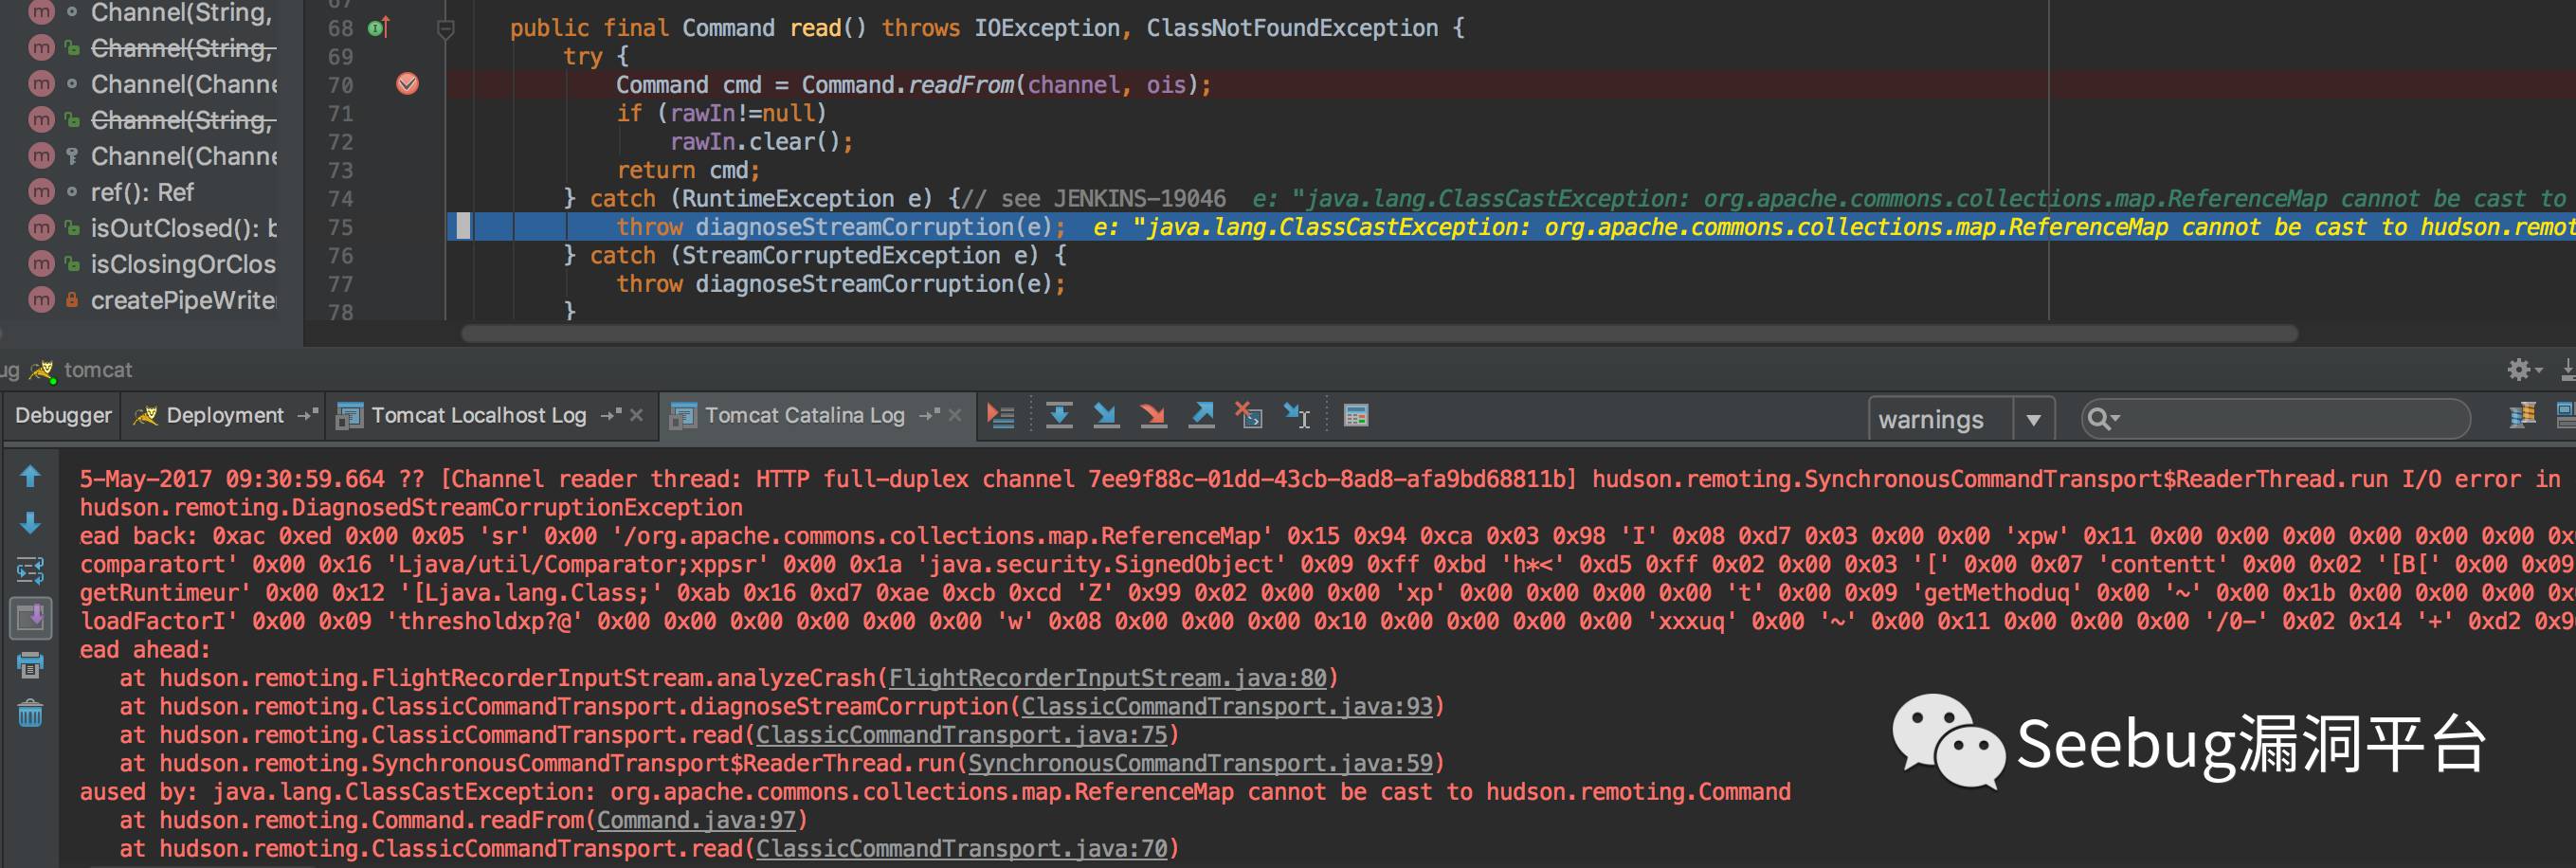Toggle the breakpoint on line 70
The image size is (2576, 868).
point(407,84)
